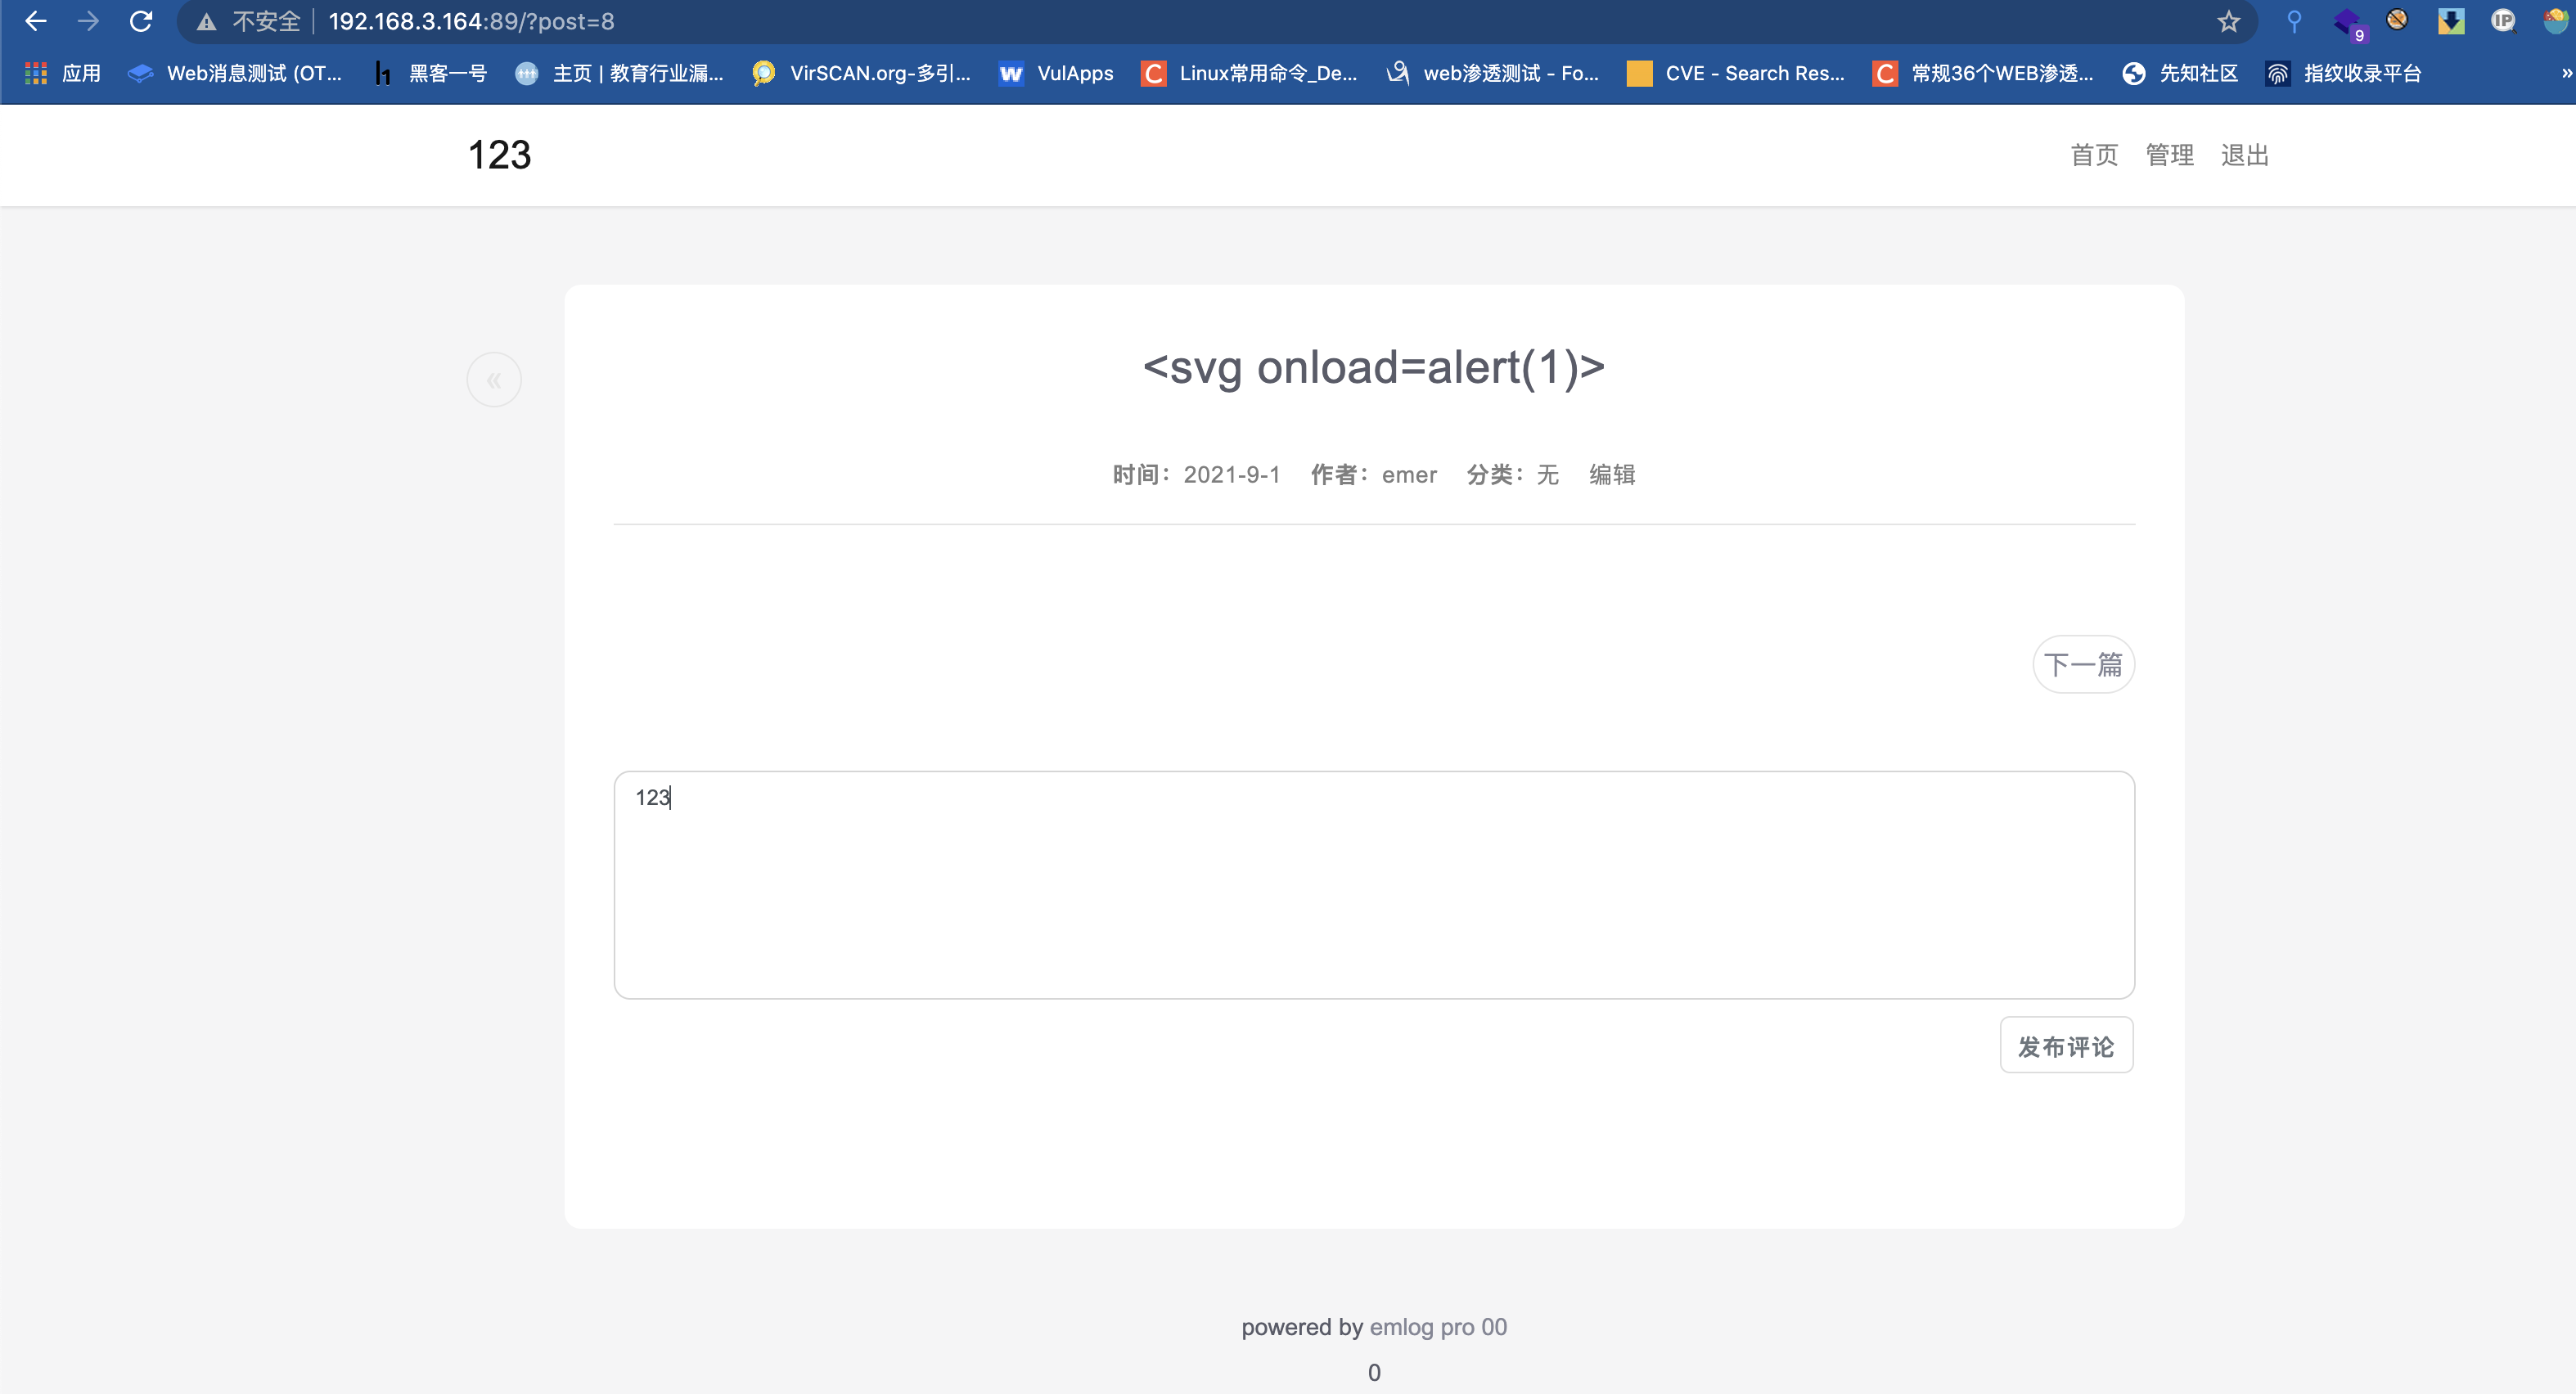The height and width of the screenshot is (1394, 2576).
Task: Click 退出 to log out
Action: (x=2245, y=155)
